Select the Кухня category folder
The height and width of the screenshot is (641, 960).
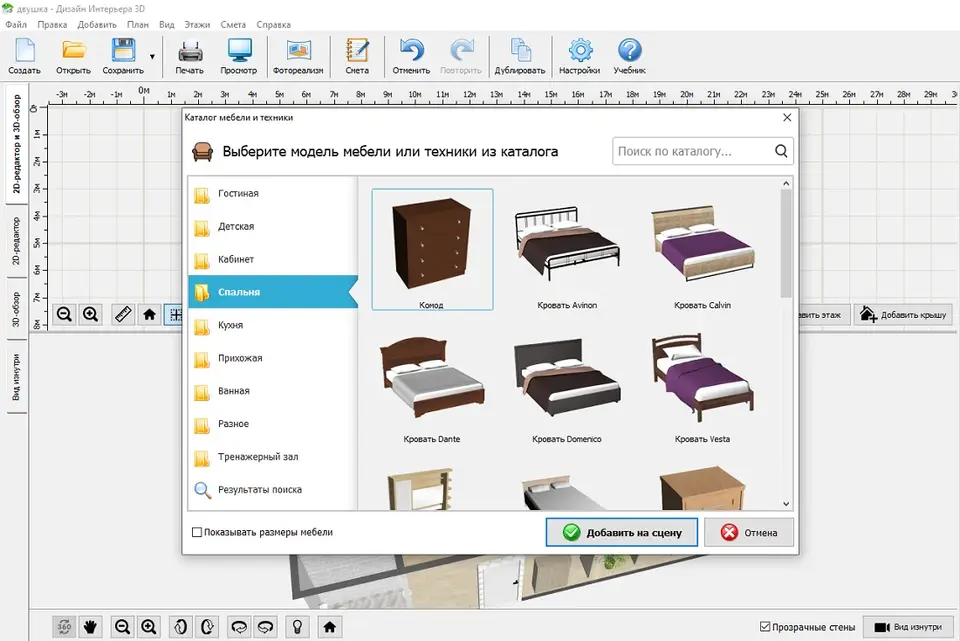[273, 325]
